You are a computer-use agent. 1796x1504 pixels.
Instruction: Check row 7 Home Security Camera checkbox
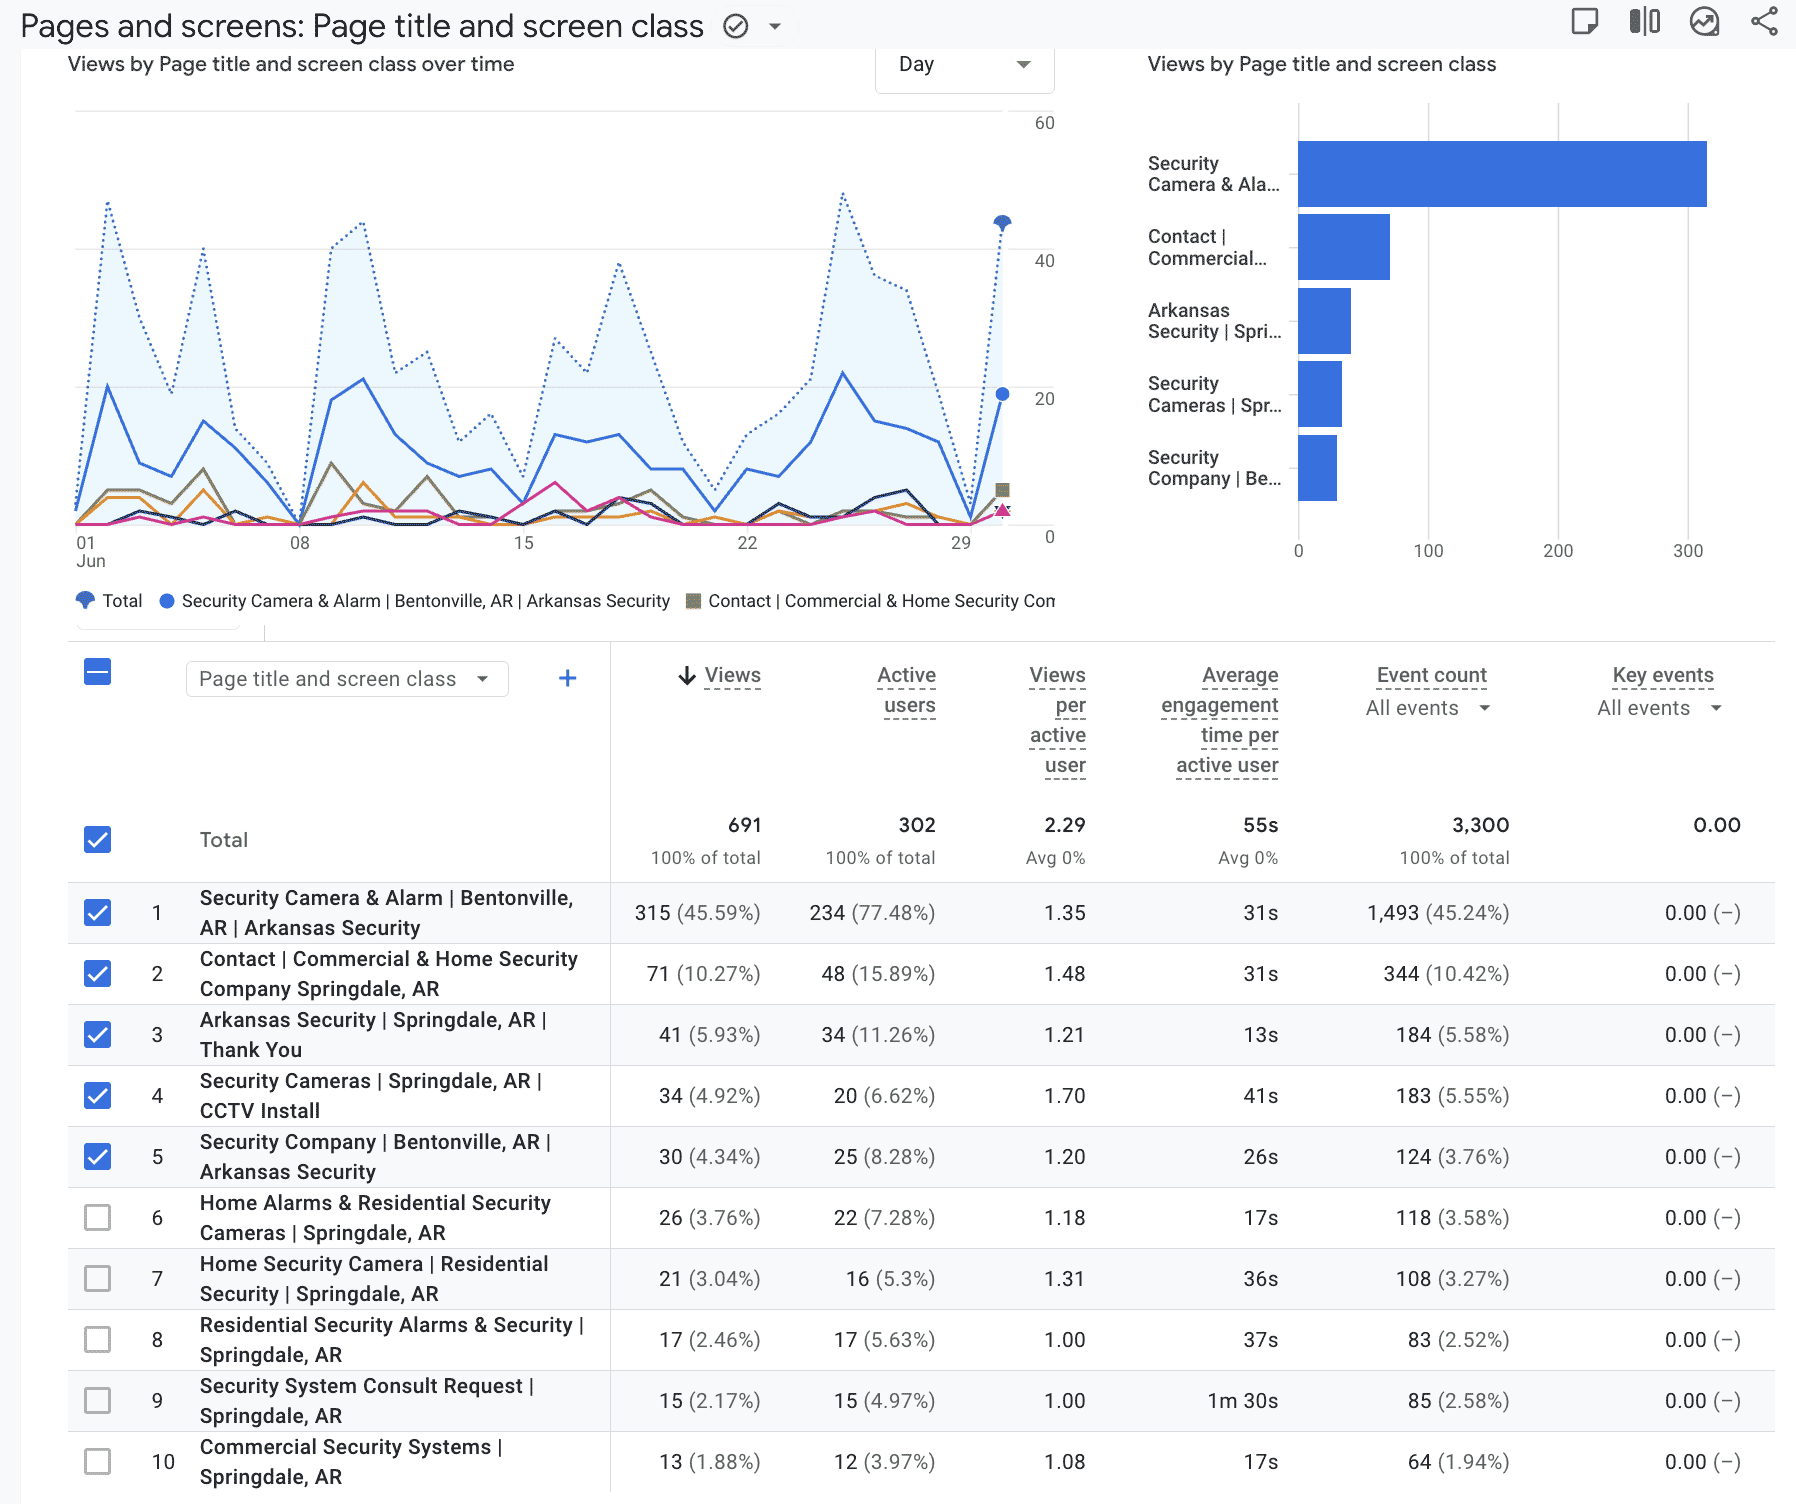point(98,1279)
